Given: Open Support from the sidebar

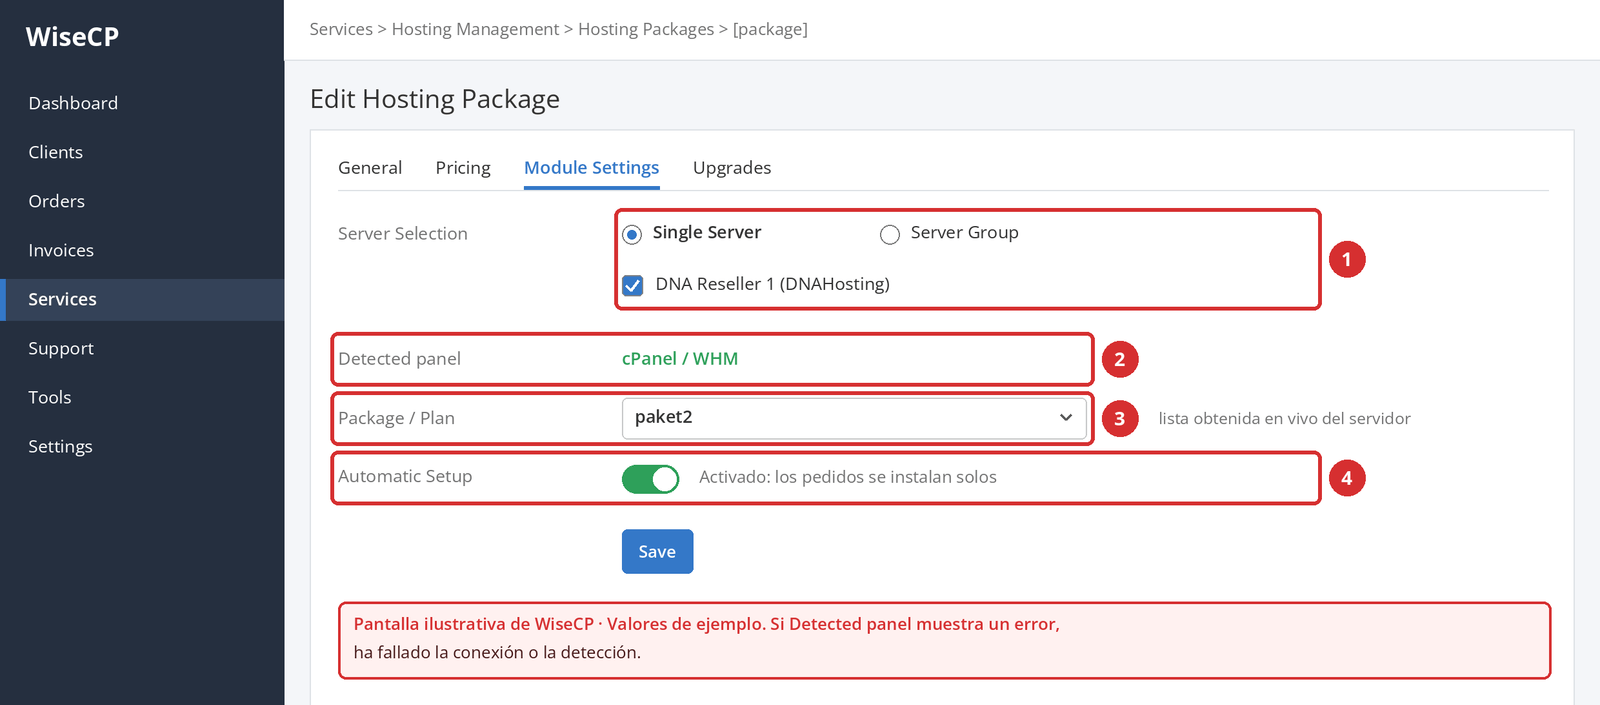Looking at the screenshot, I should pyautogui.click(x=61, y=348).
